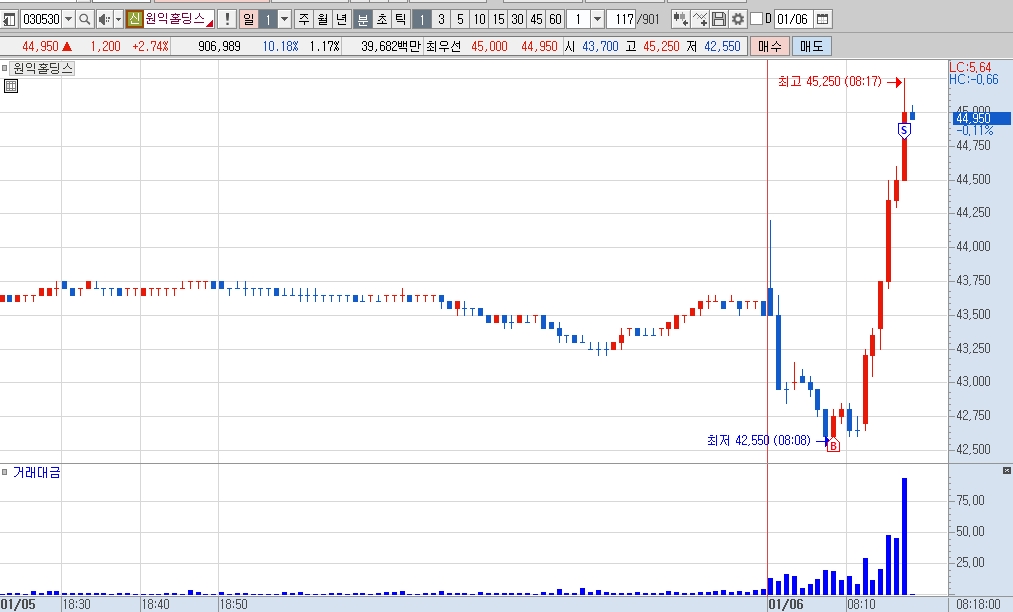Click the stock search magnifier icon
This screenshot has width=1013, height=612.
pos(85,19)
